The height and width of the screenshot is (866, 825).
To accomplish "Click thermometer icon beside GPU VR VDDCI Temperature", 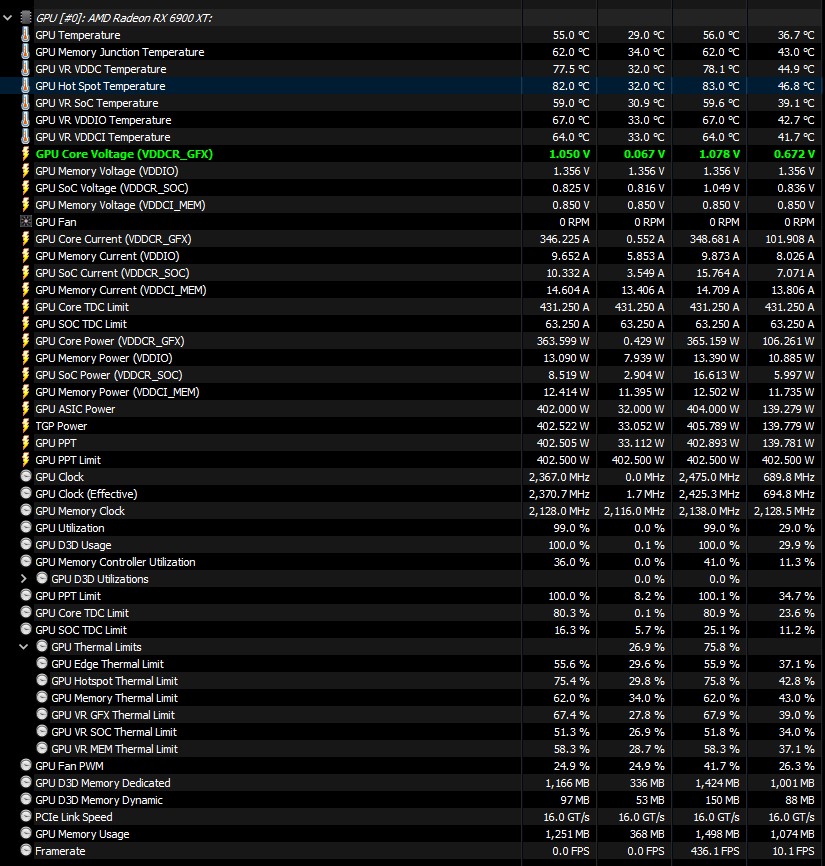I will click(25, 137).
